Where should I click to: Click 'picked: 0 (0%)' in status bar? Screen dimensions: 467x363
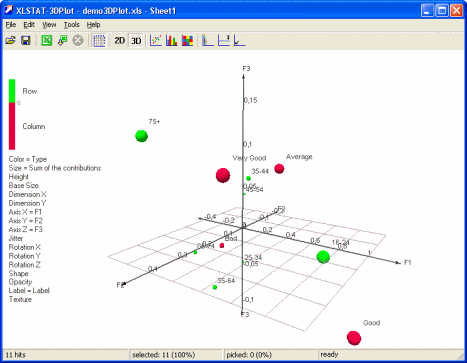(x=249, y=355)
